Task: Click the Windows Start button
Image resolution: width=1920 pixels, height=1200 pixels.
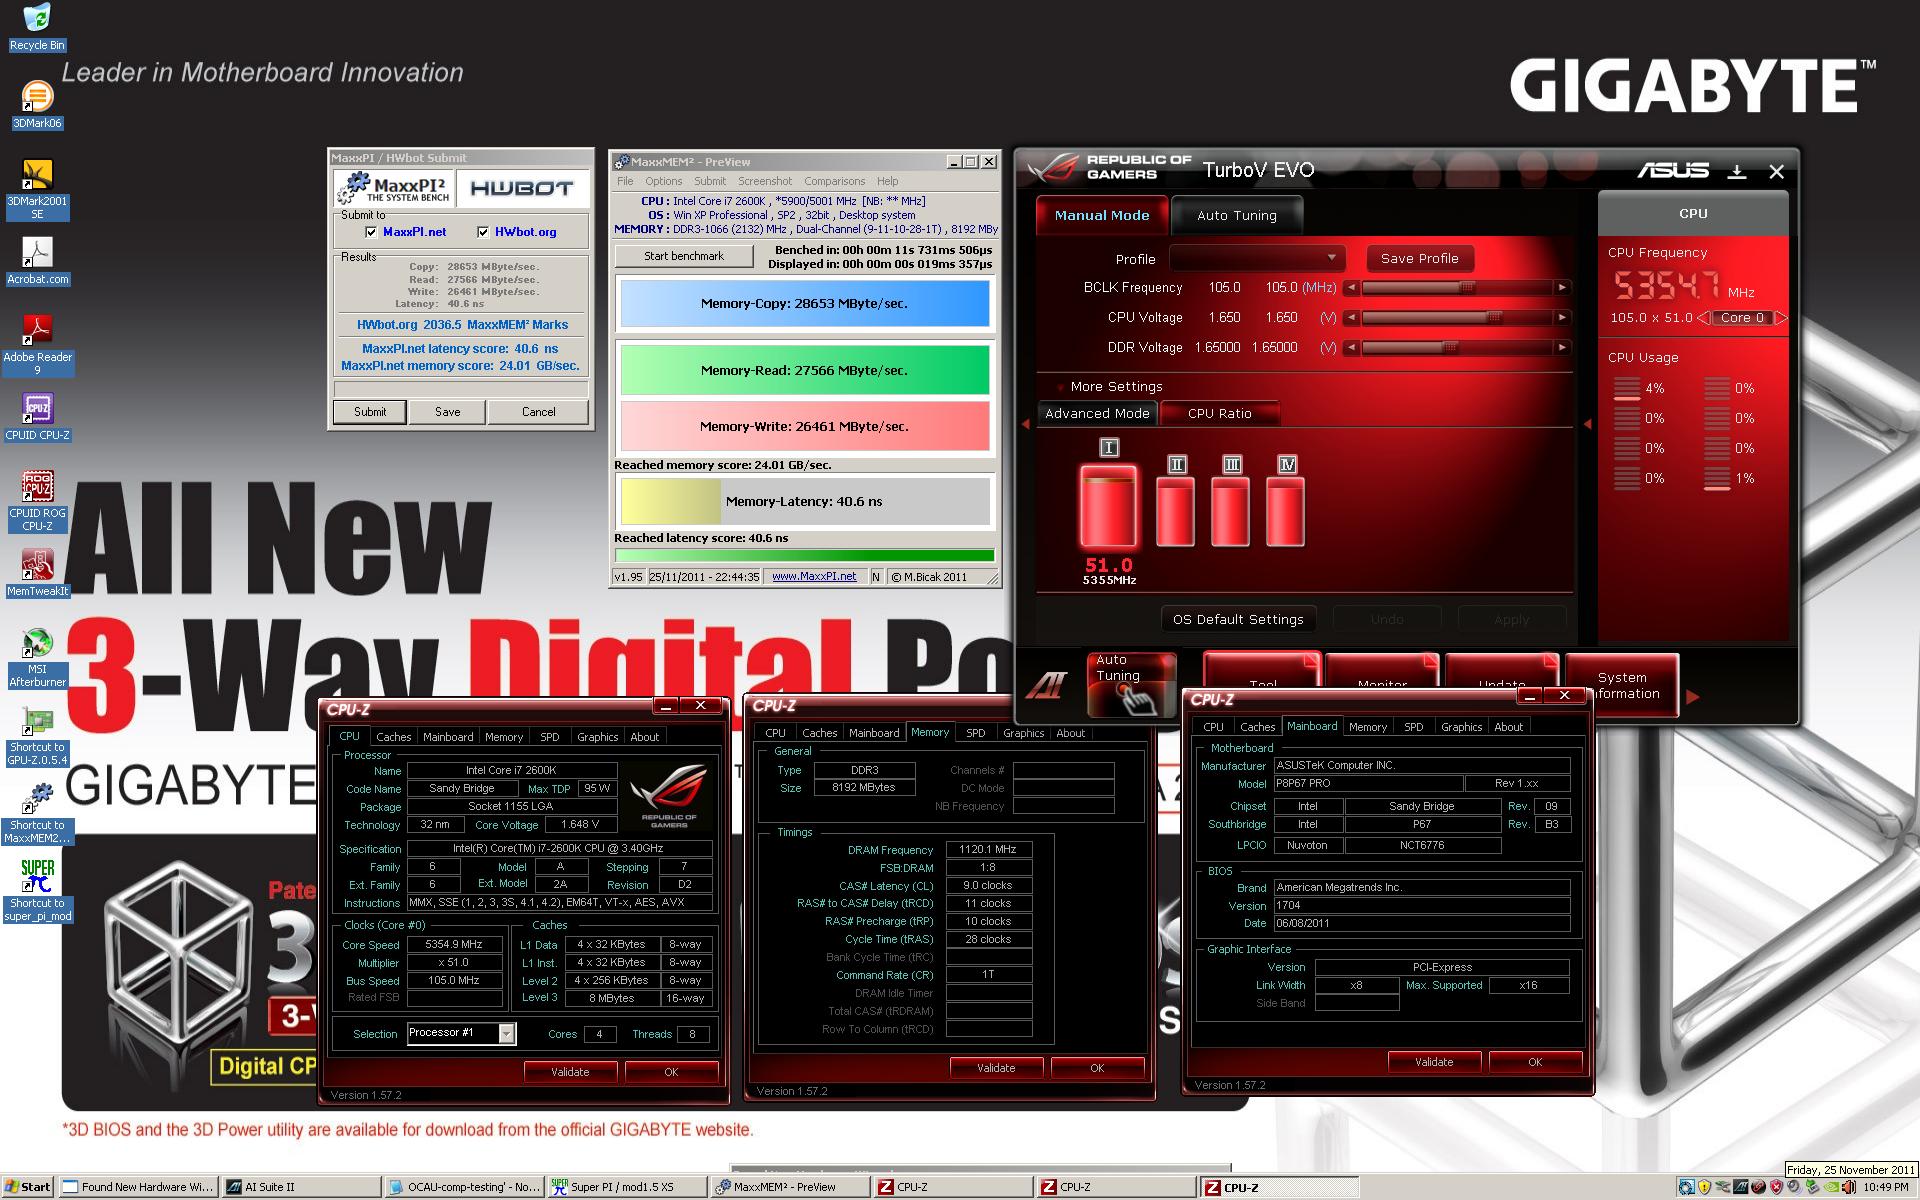Action: tap(27, 1187)
